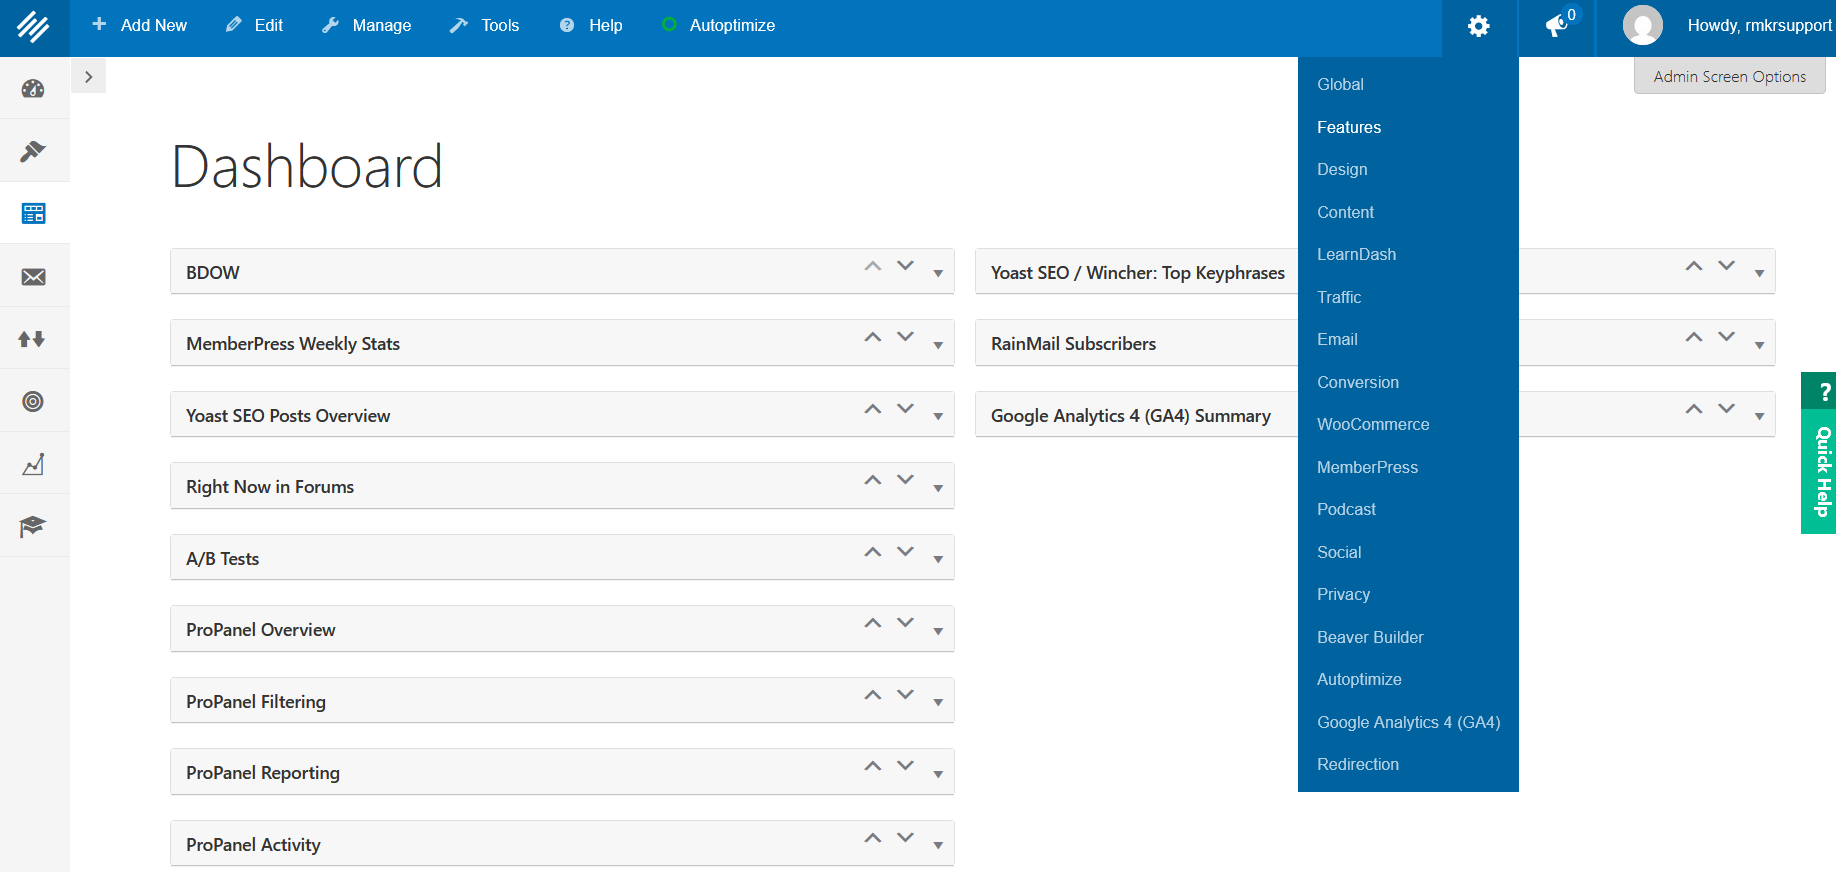
Task: Select the envelope mail sidebar icon
Action: coord(33,277)
